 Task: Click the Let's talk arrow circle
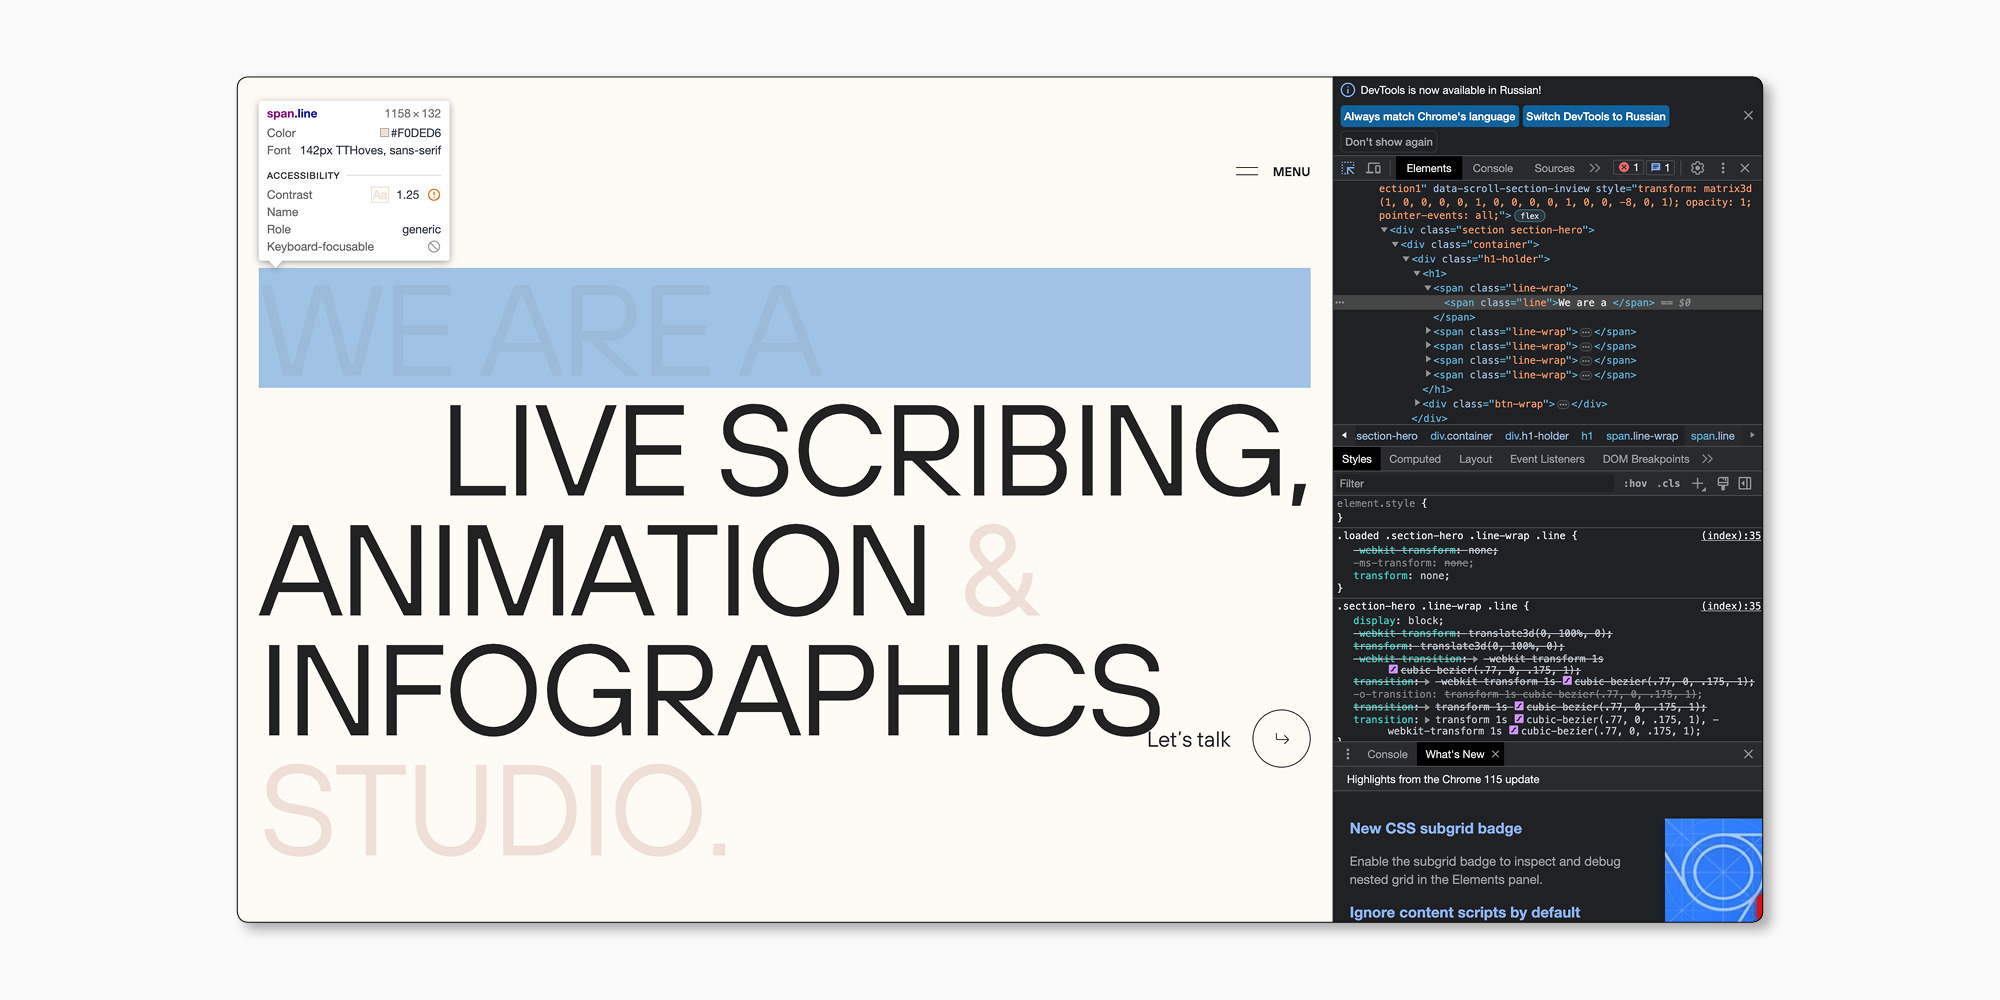point(1281,739)
